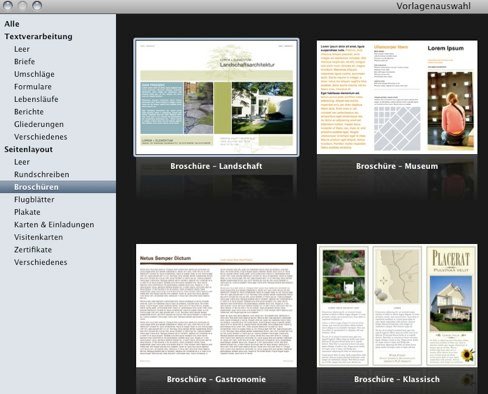This screenshot has width=488, height=394.
Task: Select the Gastronomie brochure thumbnail
Action: click(x=216, y=306)
